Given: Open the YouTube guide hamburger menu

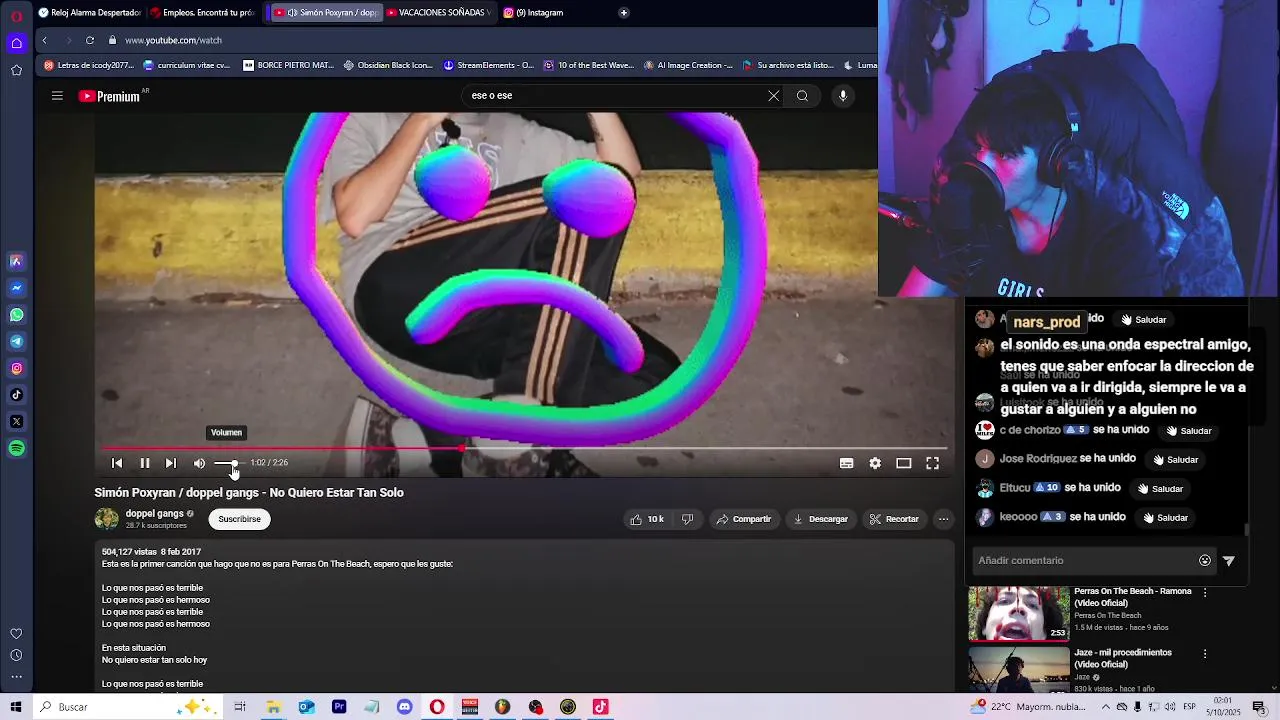Looking at the screenshot, I should (57, 96).
